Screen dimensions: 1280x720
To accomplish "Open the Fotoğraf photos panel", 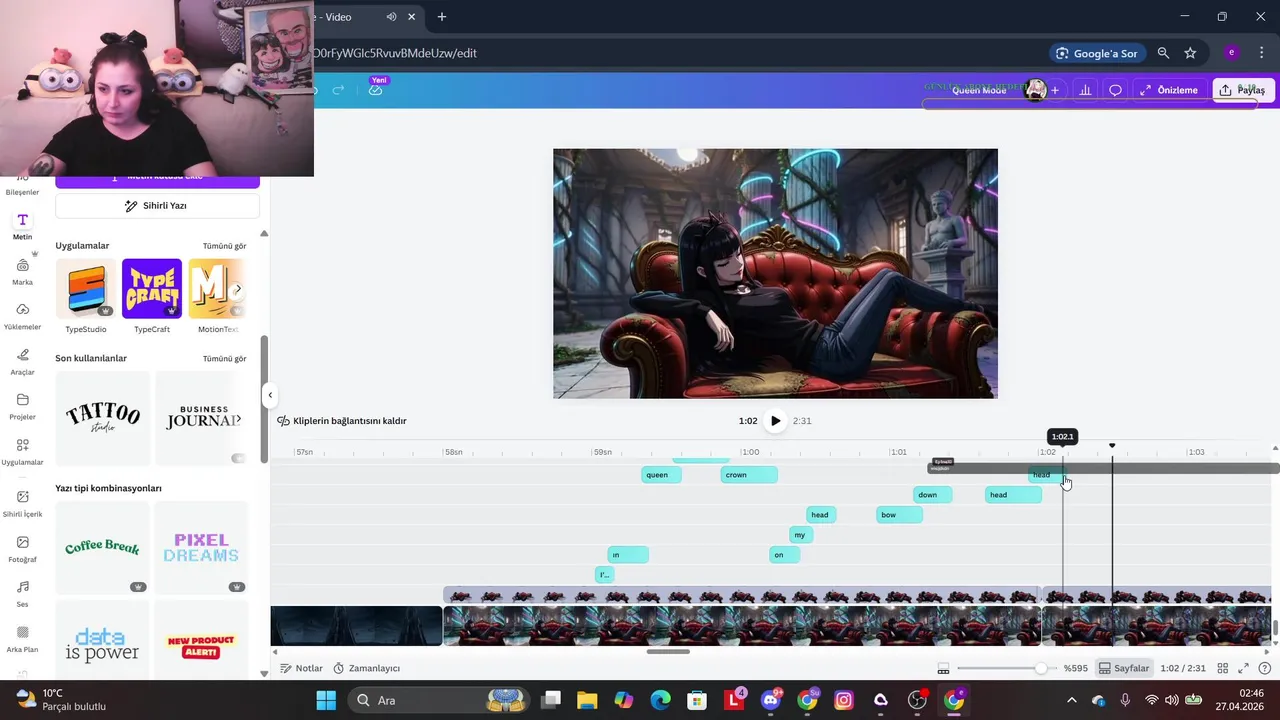I will pos(22,548).
